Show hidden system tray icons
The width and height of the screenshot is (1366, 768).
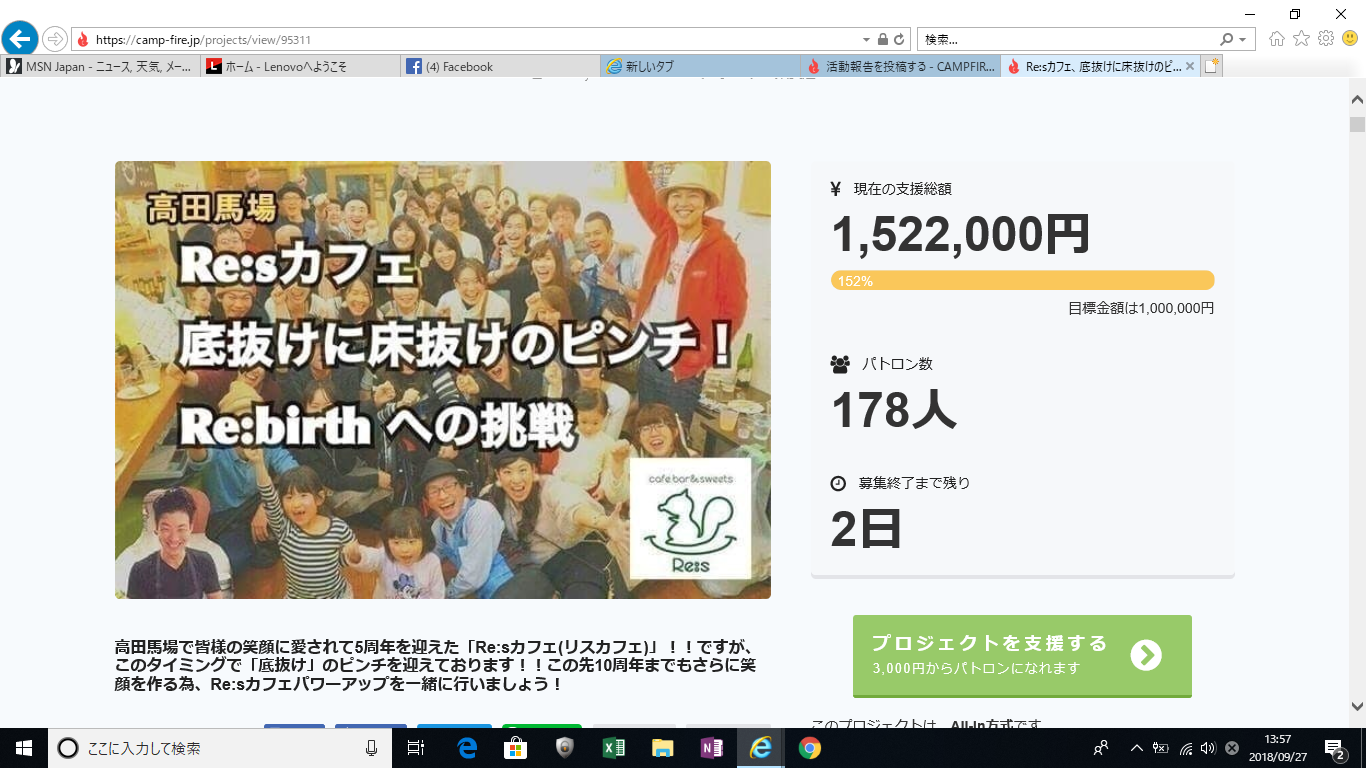point(1136,748)
